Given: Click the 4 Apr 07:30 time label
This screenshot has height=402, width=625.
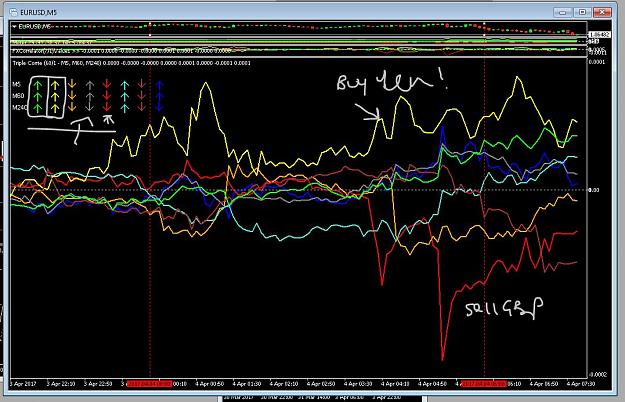Looking at the screenshot, I should point(581,384).
